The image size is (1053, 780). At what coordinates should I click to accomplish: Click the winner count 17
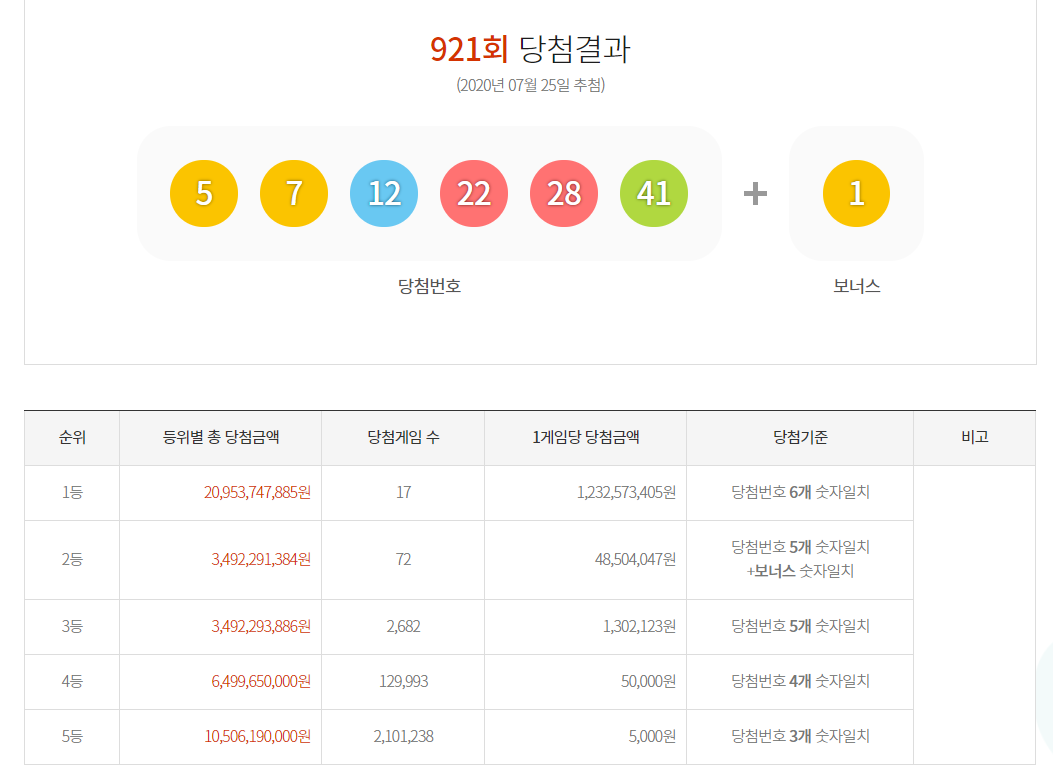403,492
